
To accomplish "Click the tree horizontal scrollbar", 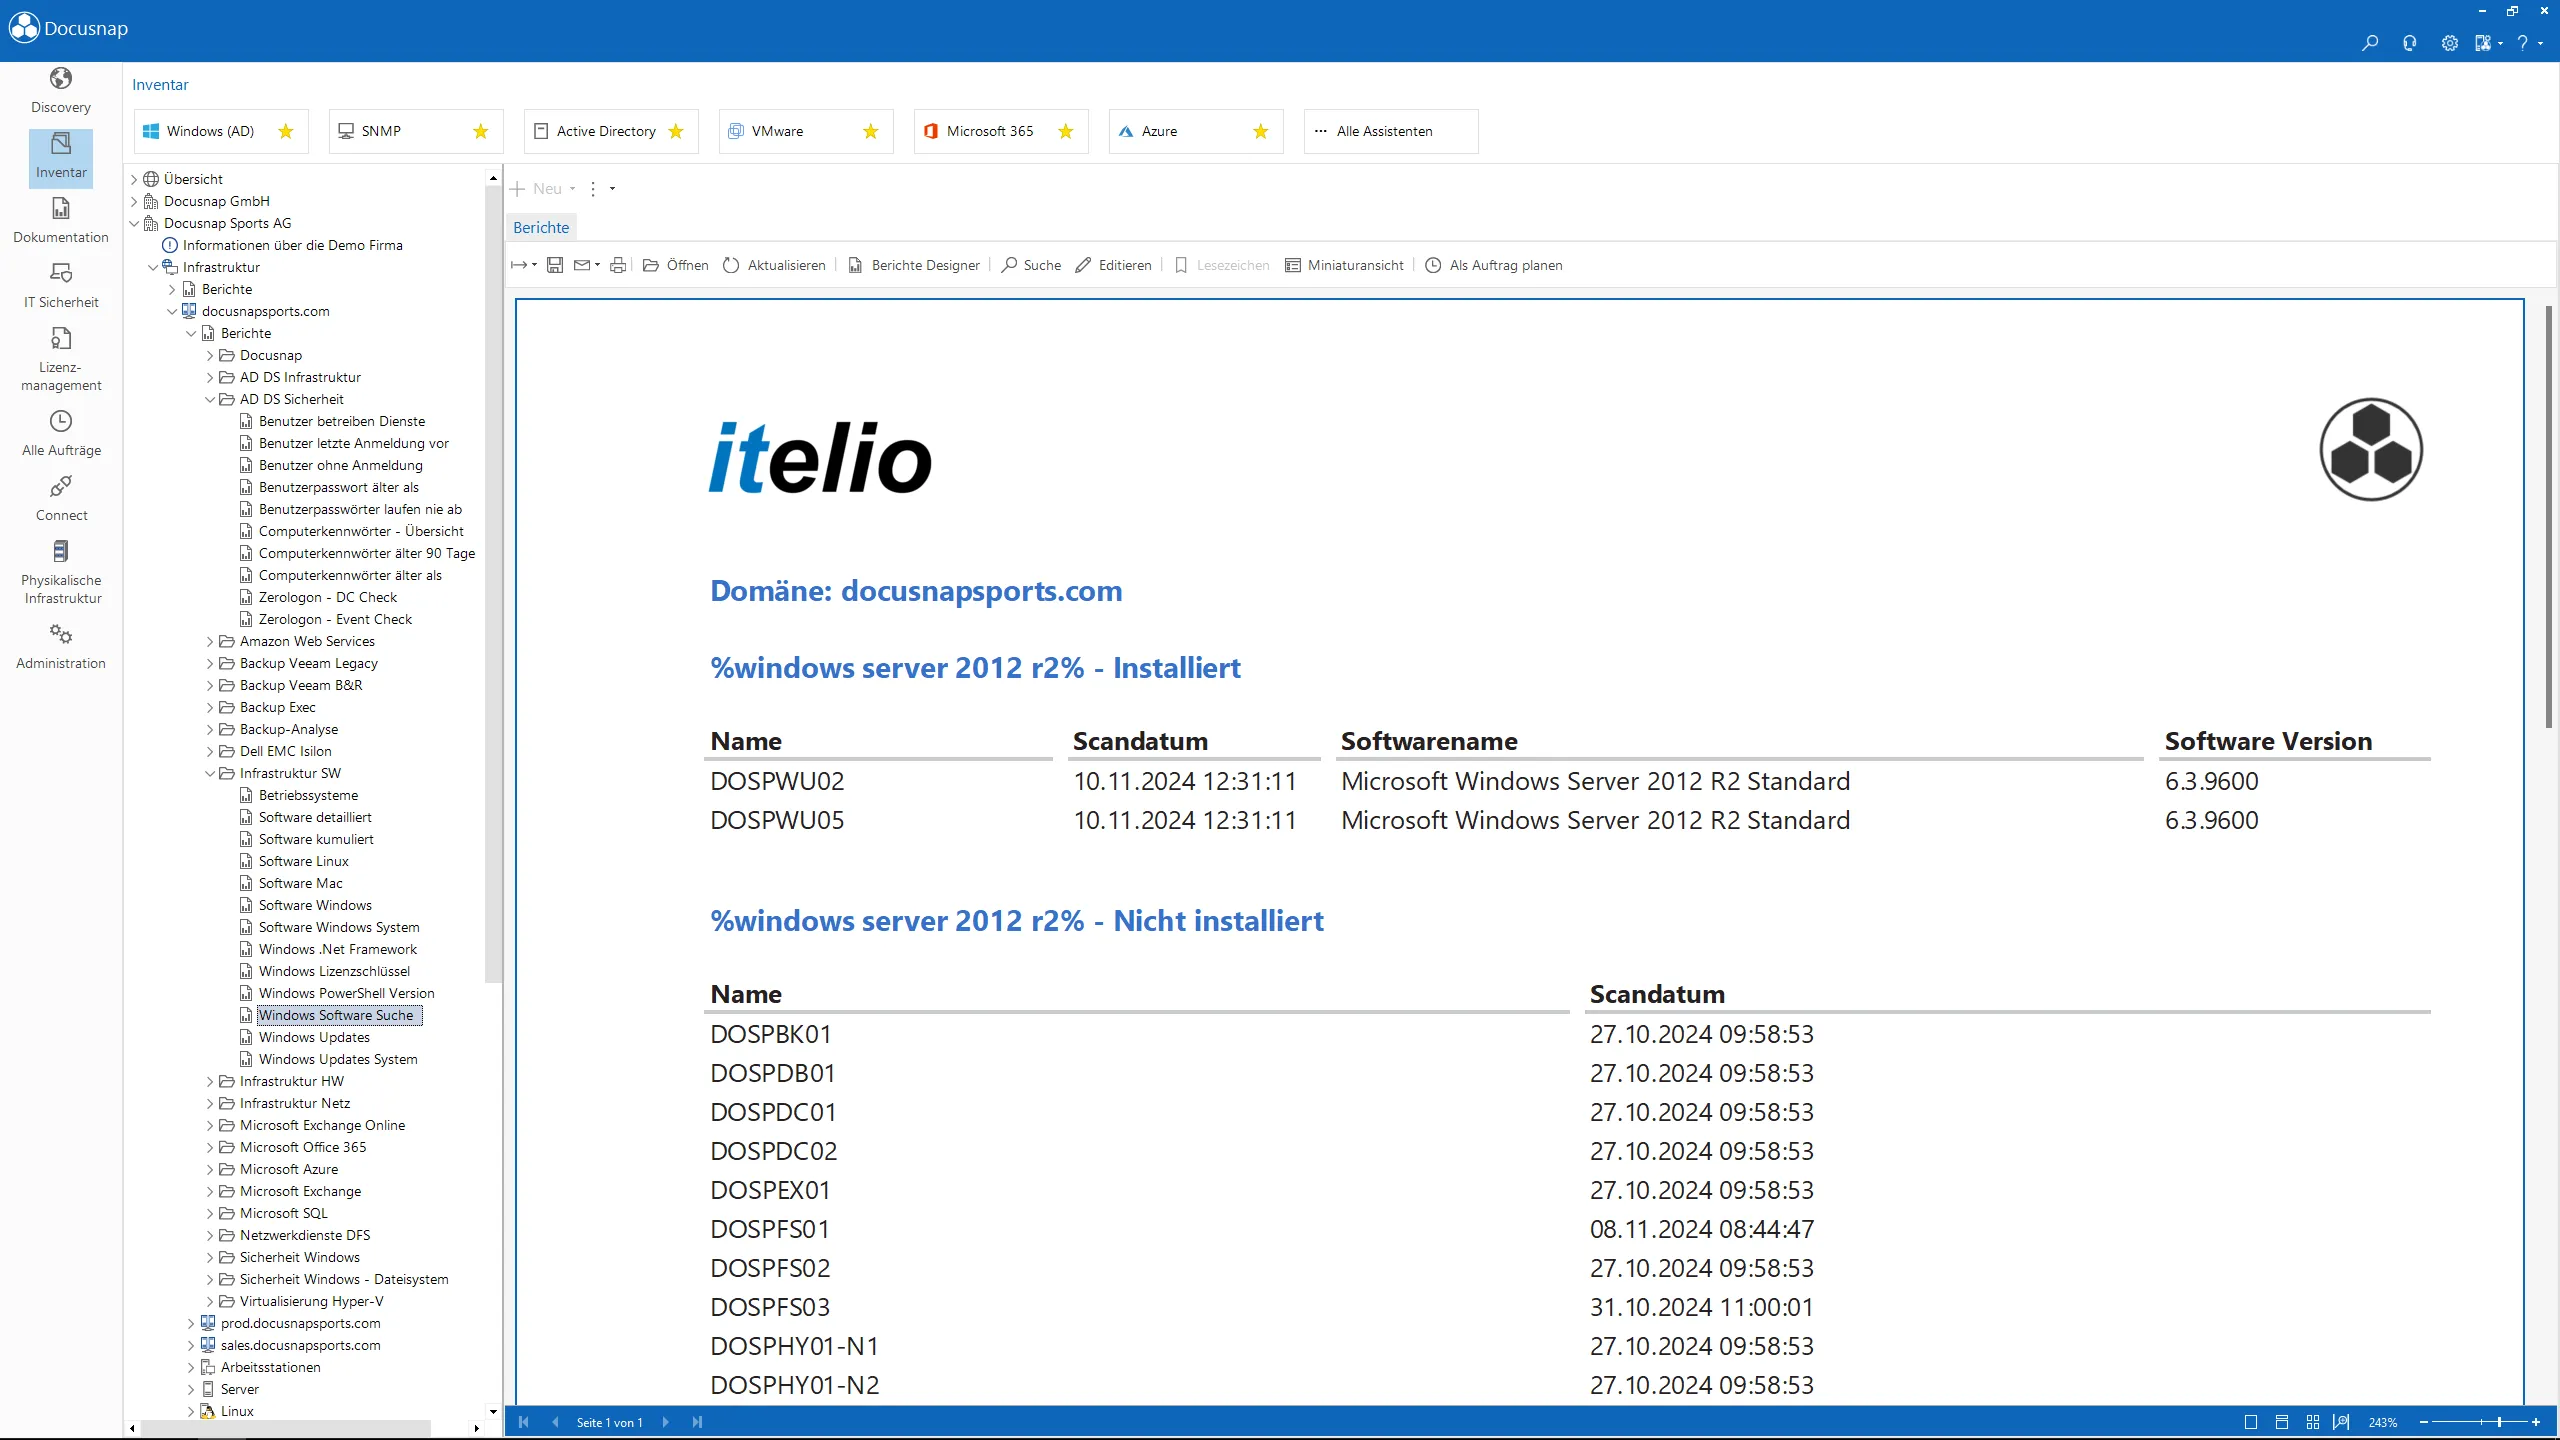I will click(285, 1428).
